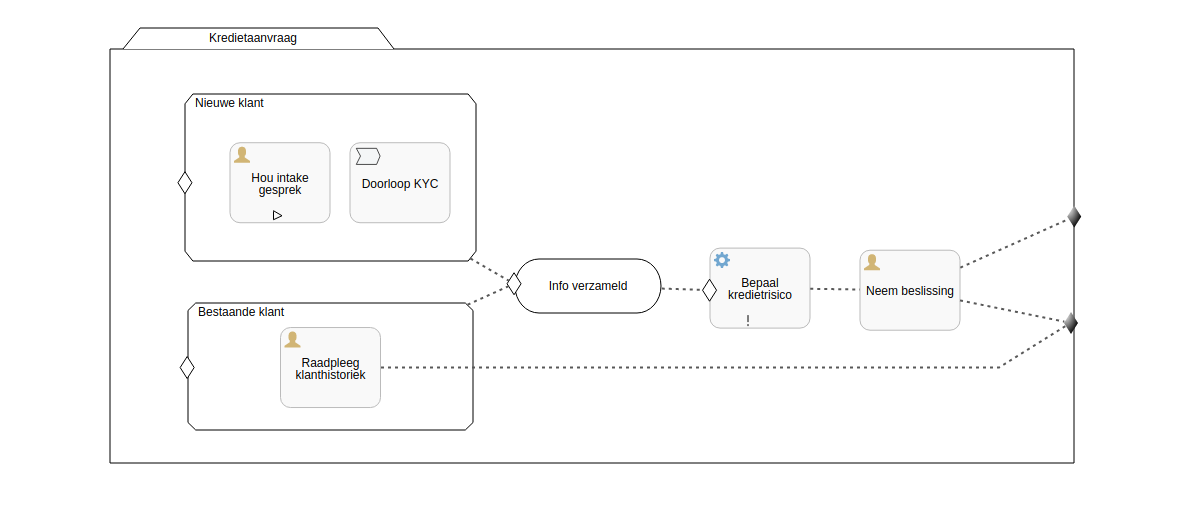Image resolution: width=1178 pixels, height=506 pixels.
Task: Select the Info verzameld milestone
Action: [x=588, y=286]
